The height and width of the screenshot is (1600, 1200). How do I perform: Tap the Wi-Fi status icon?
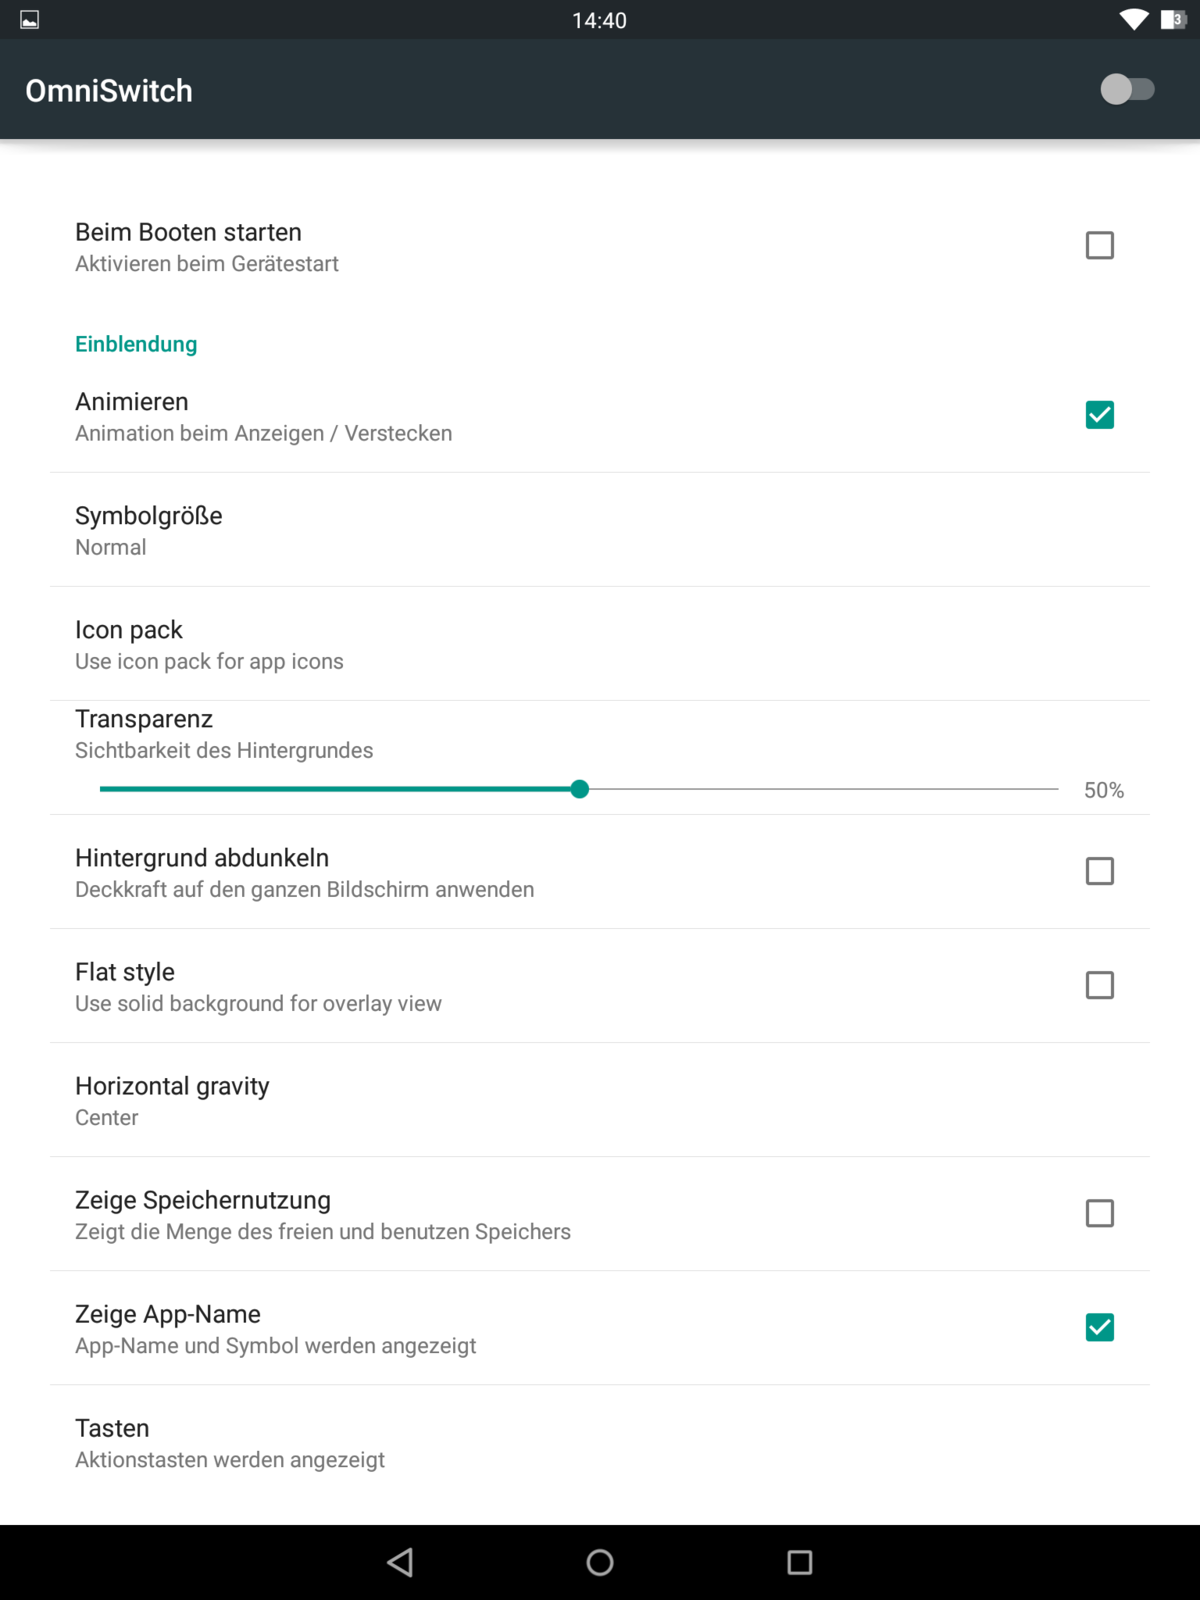(x=1133, y=20)
